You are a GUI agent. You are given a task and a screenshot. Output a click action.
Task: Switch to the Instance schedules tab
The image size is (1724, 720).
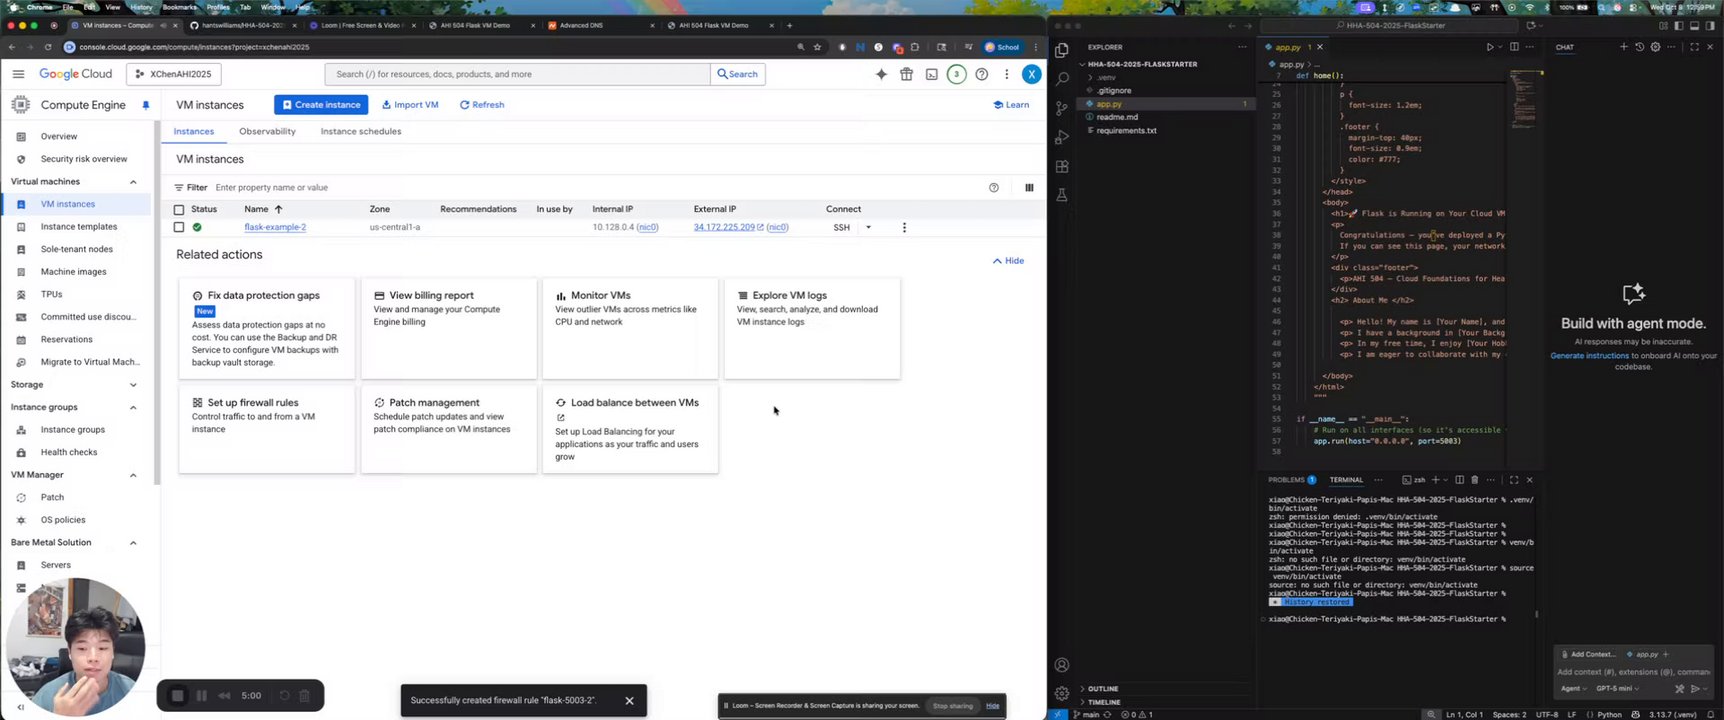click(x=361, y=131)
